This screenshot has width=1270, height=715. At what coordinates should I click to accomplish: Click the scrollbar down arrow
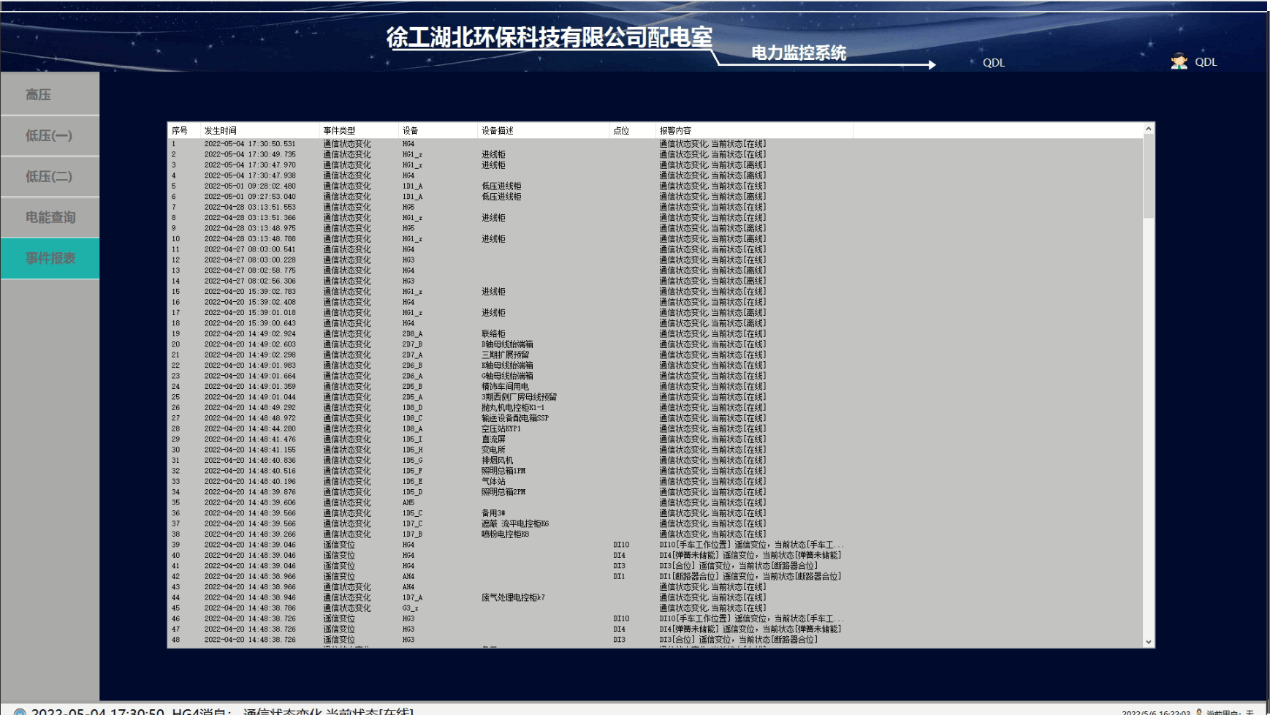pos(1148,642)
